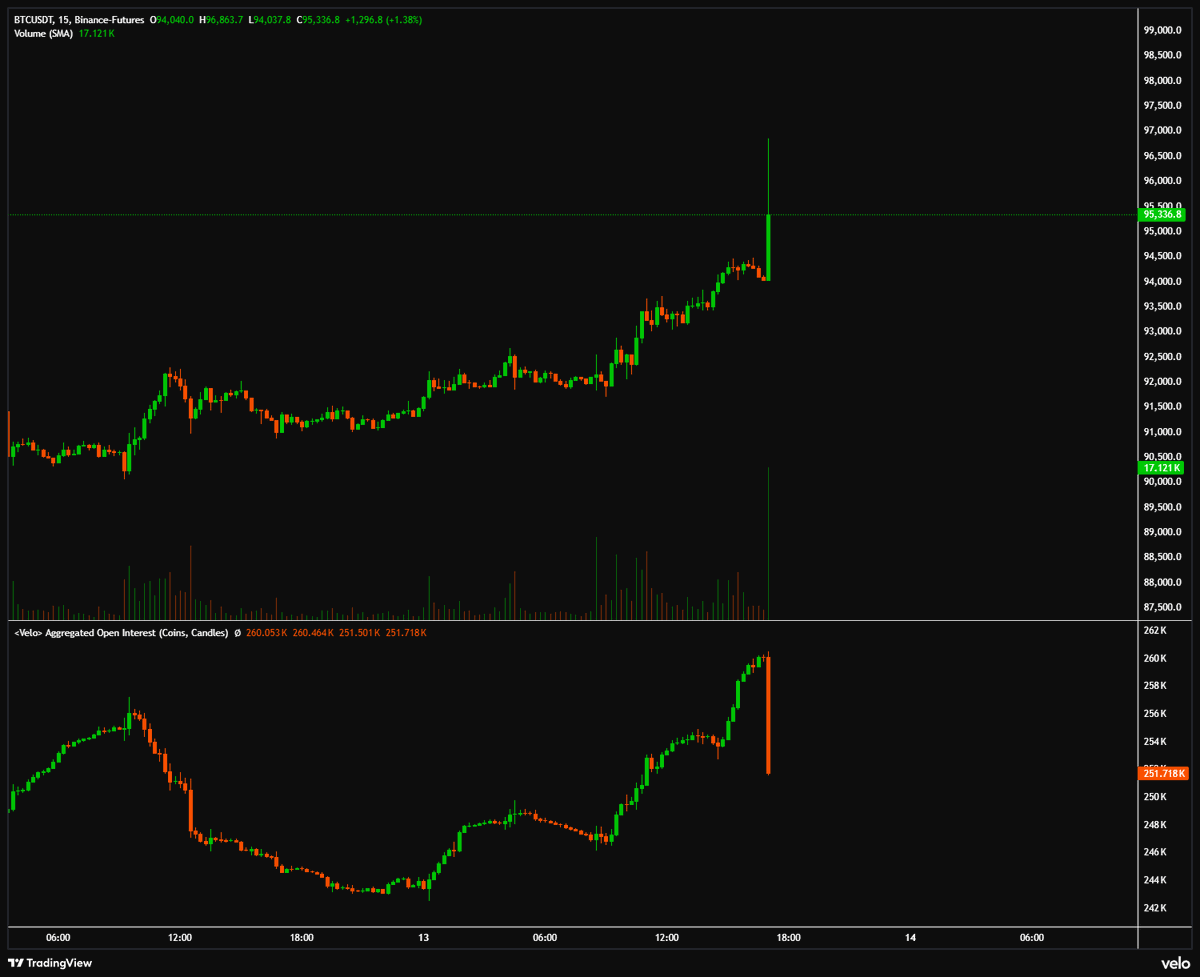Click the green 95,336.8 current price tag
1200x977 pixels.
1163,214
